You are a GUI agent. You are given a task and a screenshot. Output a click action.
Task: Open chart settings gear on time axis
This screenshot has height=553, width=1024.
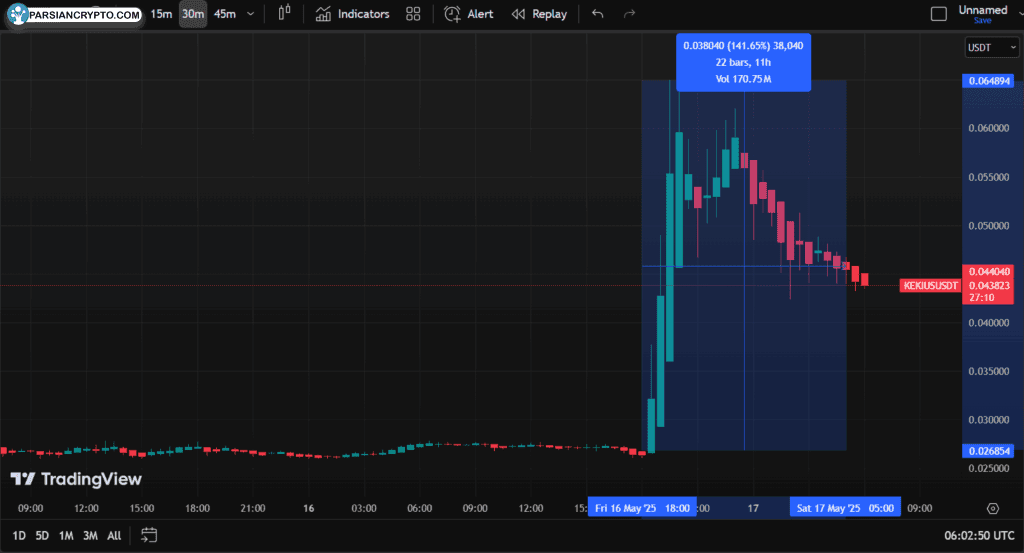point(992,508)
